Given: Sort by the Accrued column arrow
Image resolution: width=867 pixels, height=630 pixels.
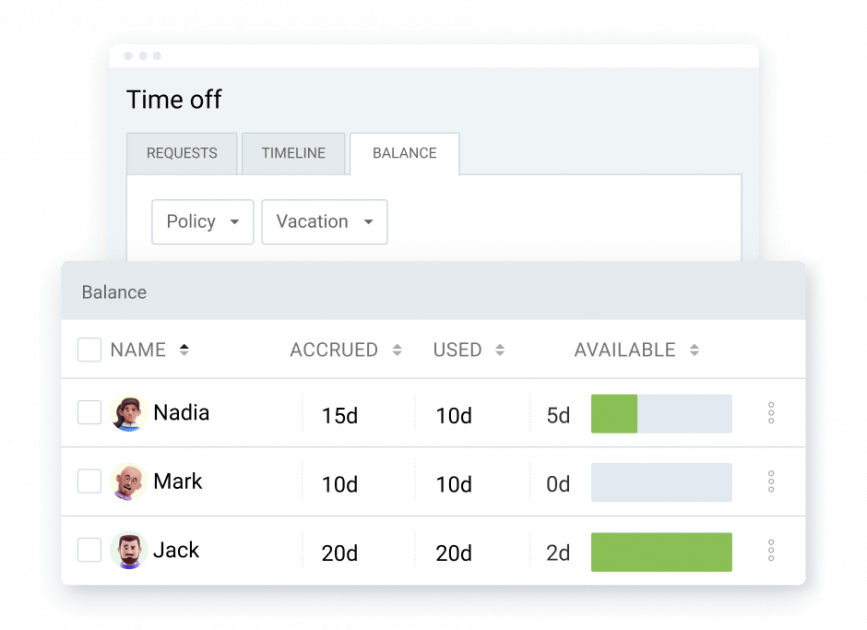Looking at the screenshot, I should [x=397, y=350].
